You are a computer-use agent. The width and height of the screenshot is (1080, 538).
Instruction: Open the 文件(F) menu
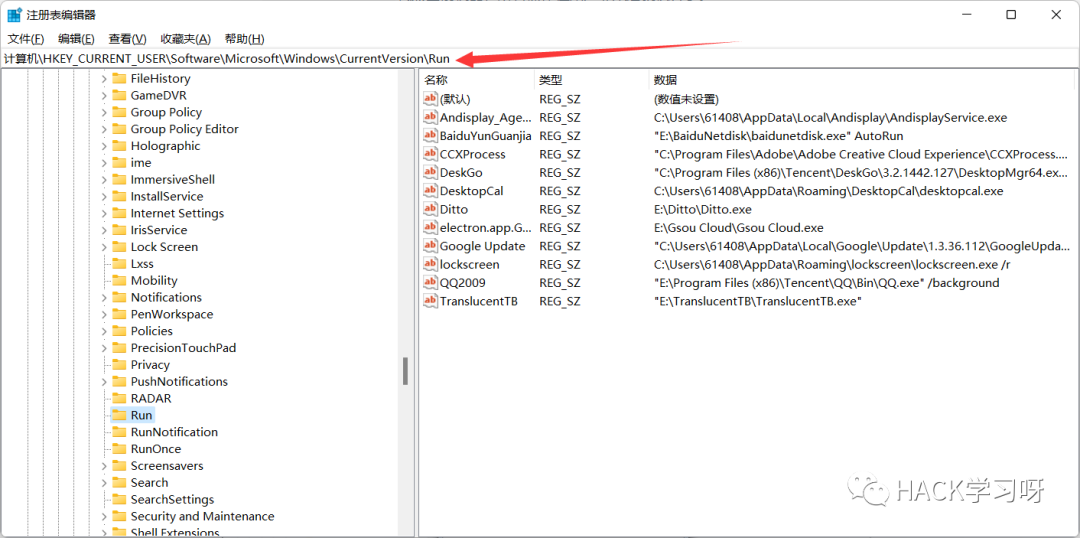tap(26, 39)
